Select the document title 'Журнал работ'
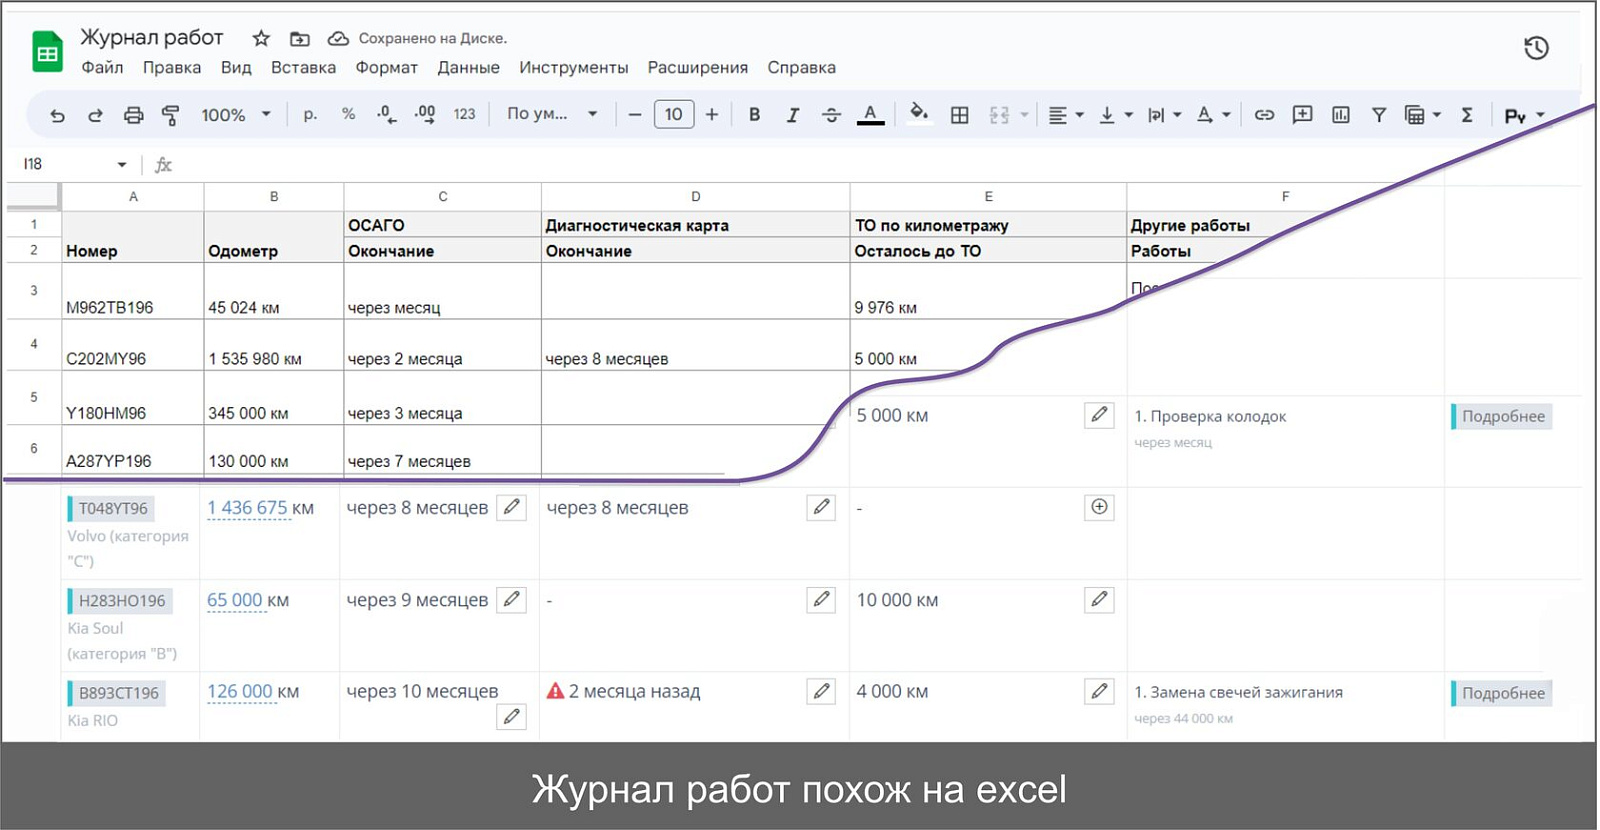1600x830 pixels. click(x=151, y=37)
